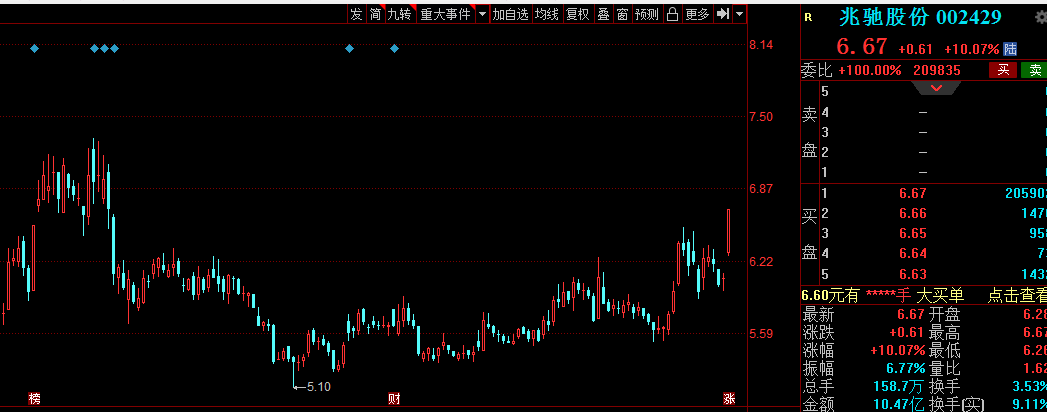Enable the 九转 indicator
Image resolution: width=1047 pixels, height=412 pixels.
pos(399,14)
